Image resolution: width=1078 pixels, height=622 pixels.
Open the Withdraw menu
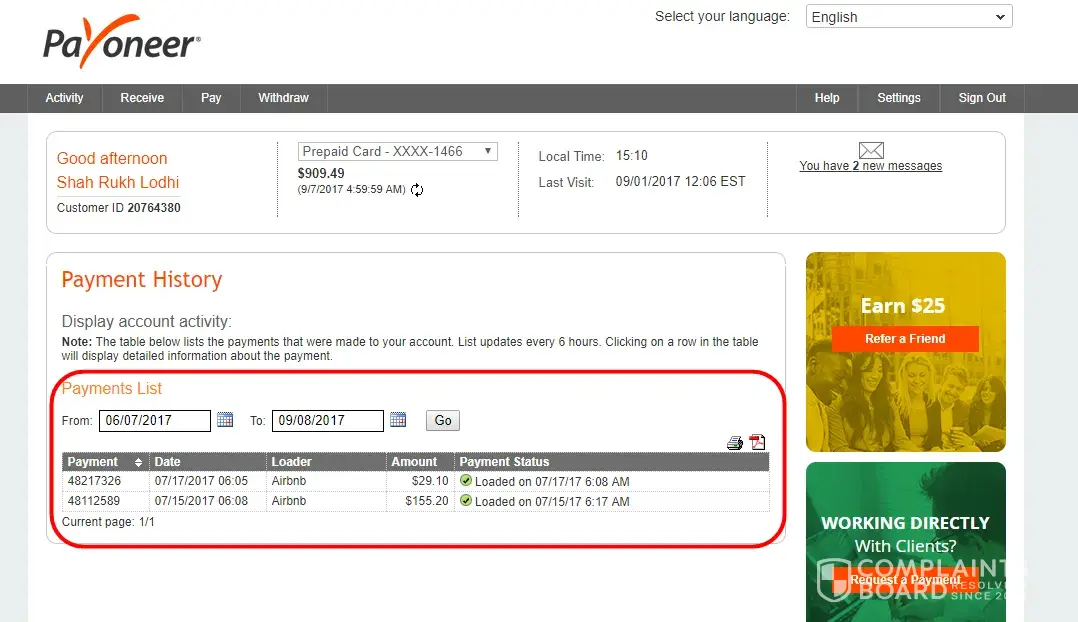283,98
